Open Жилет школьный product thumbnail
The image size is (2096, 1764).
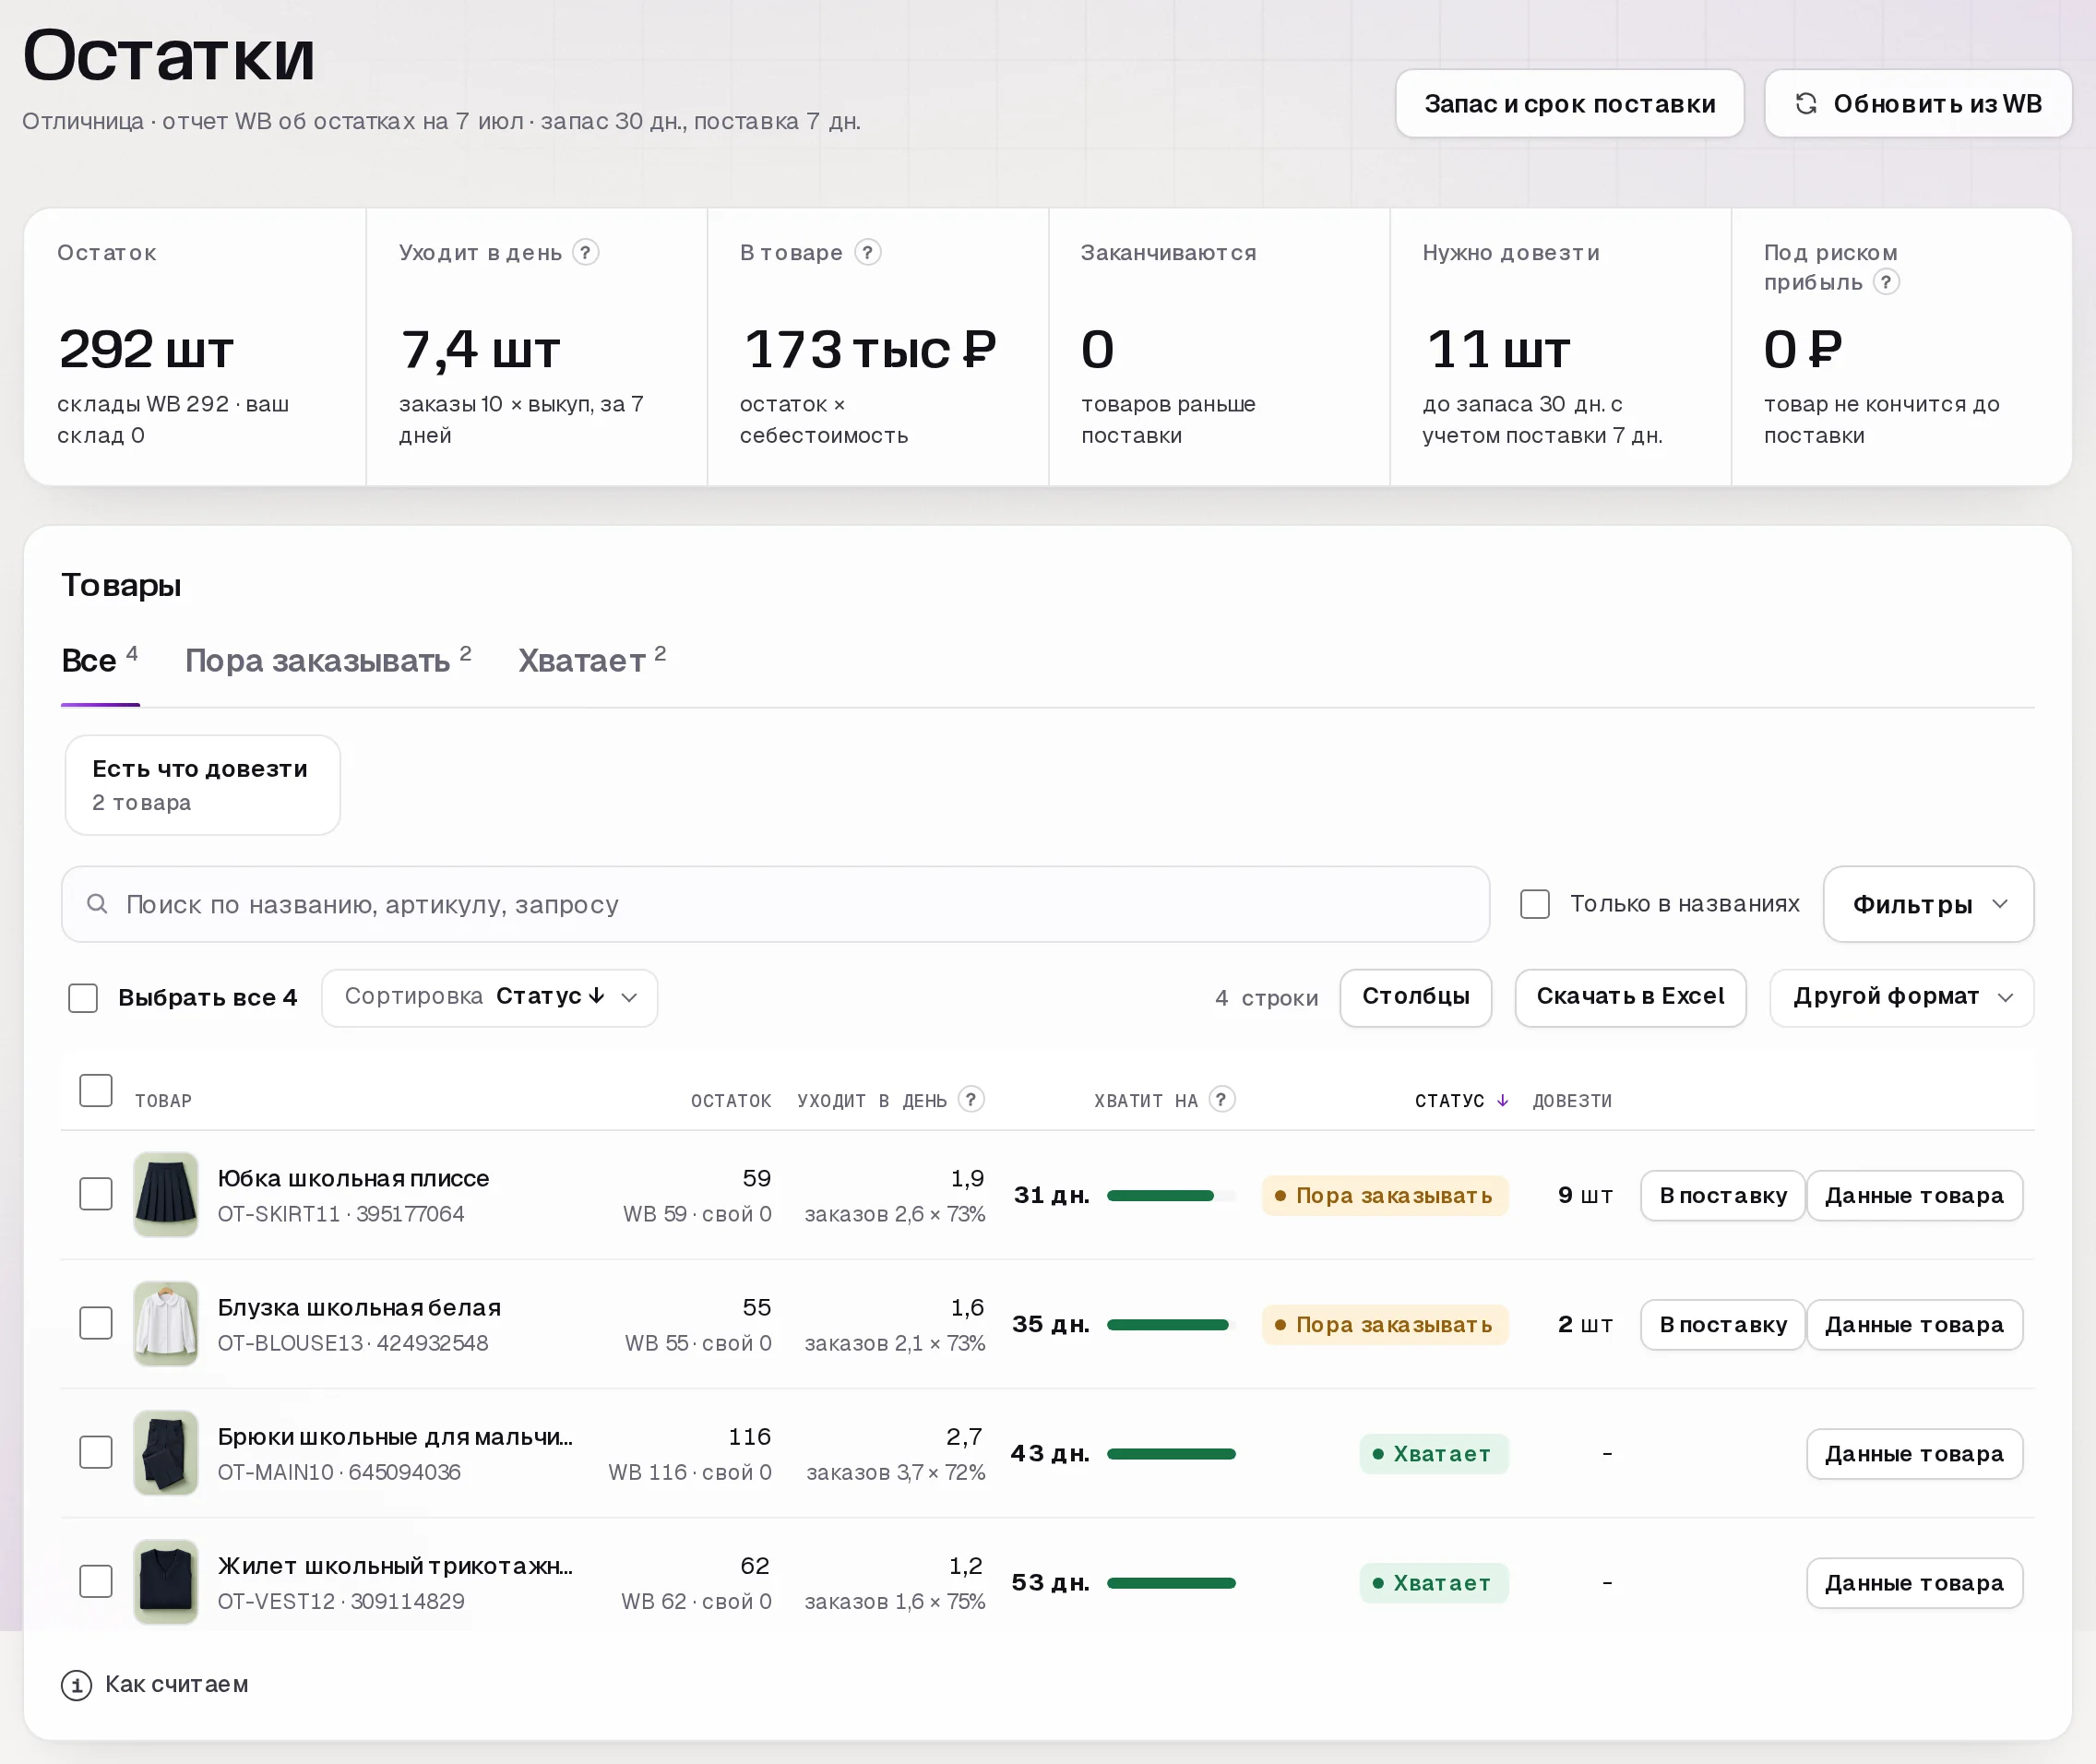coord(166,1581)
